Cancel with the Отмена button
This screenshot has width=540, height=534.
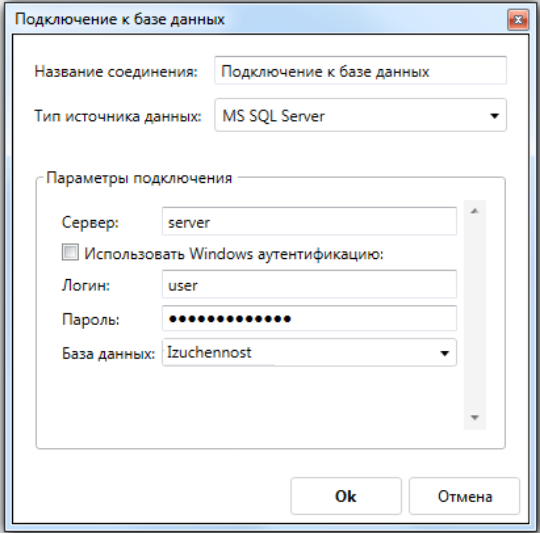tap(464, 496)
